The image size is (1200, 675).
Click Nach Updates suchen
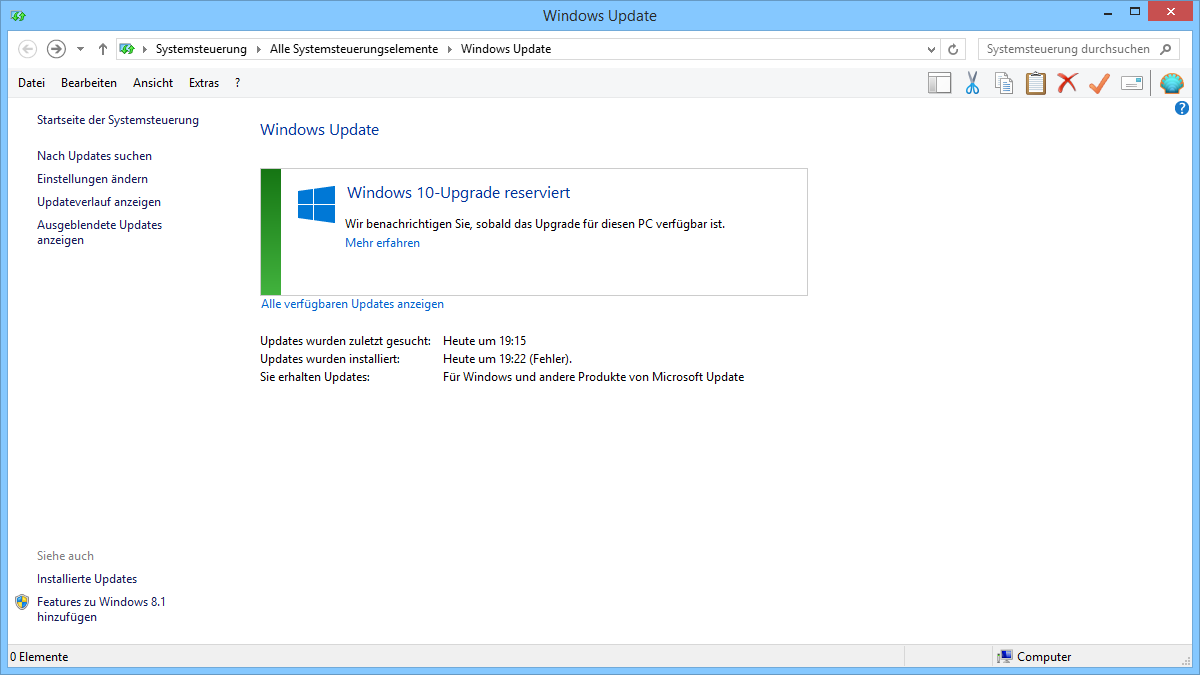(95, 156)
